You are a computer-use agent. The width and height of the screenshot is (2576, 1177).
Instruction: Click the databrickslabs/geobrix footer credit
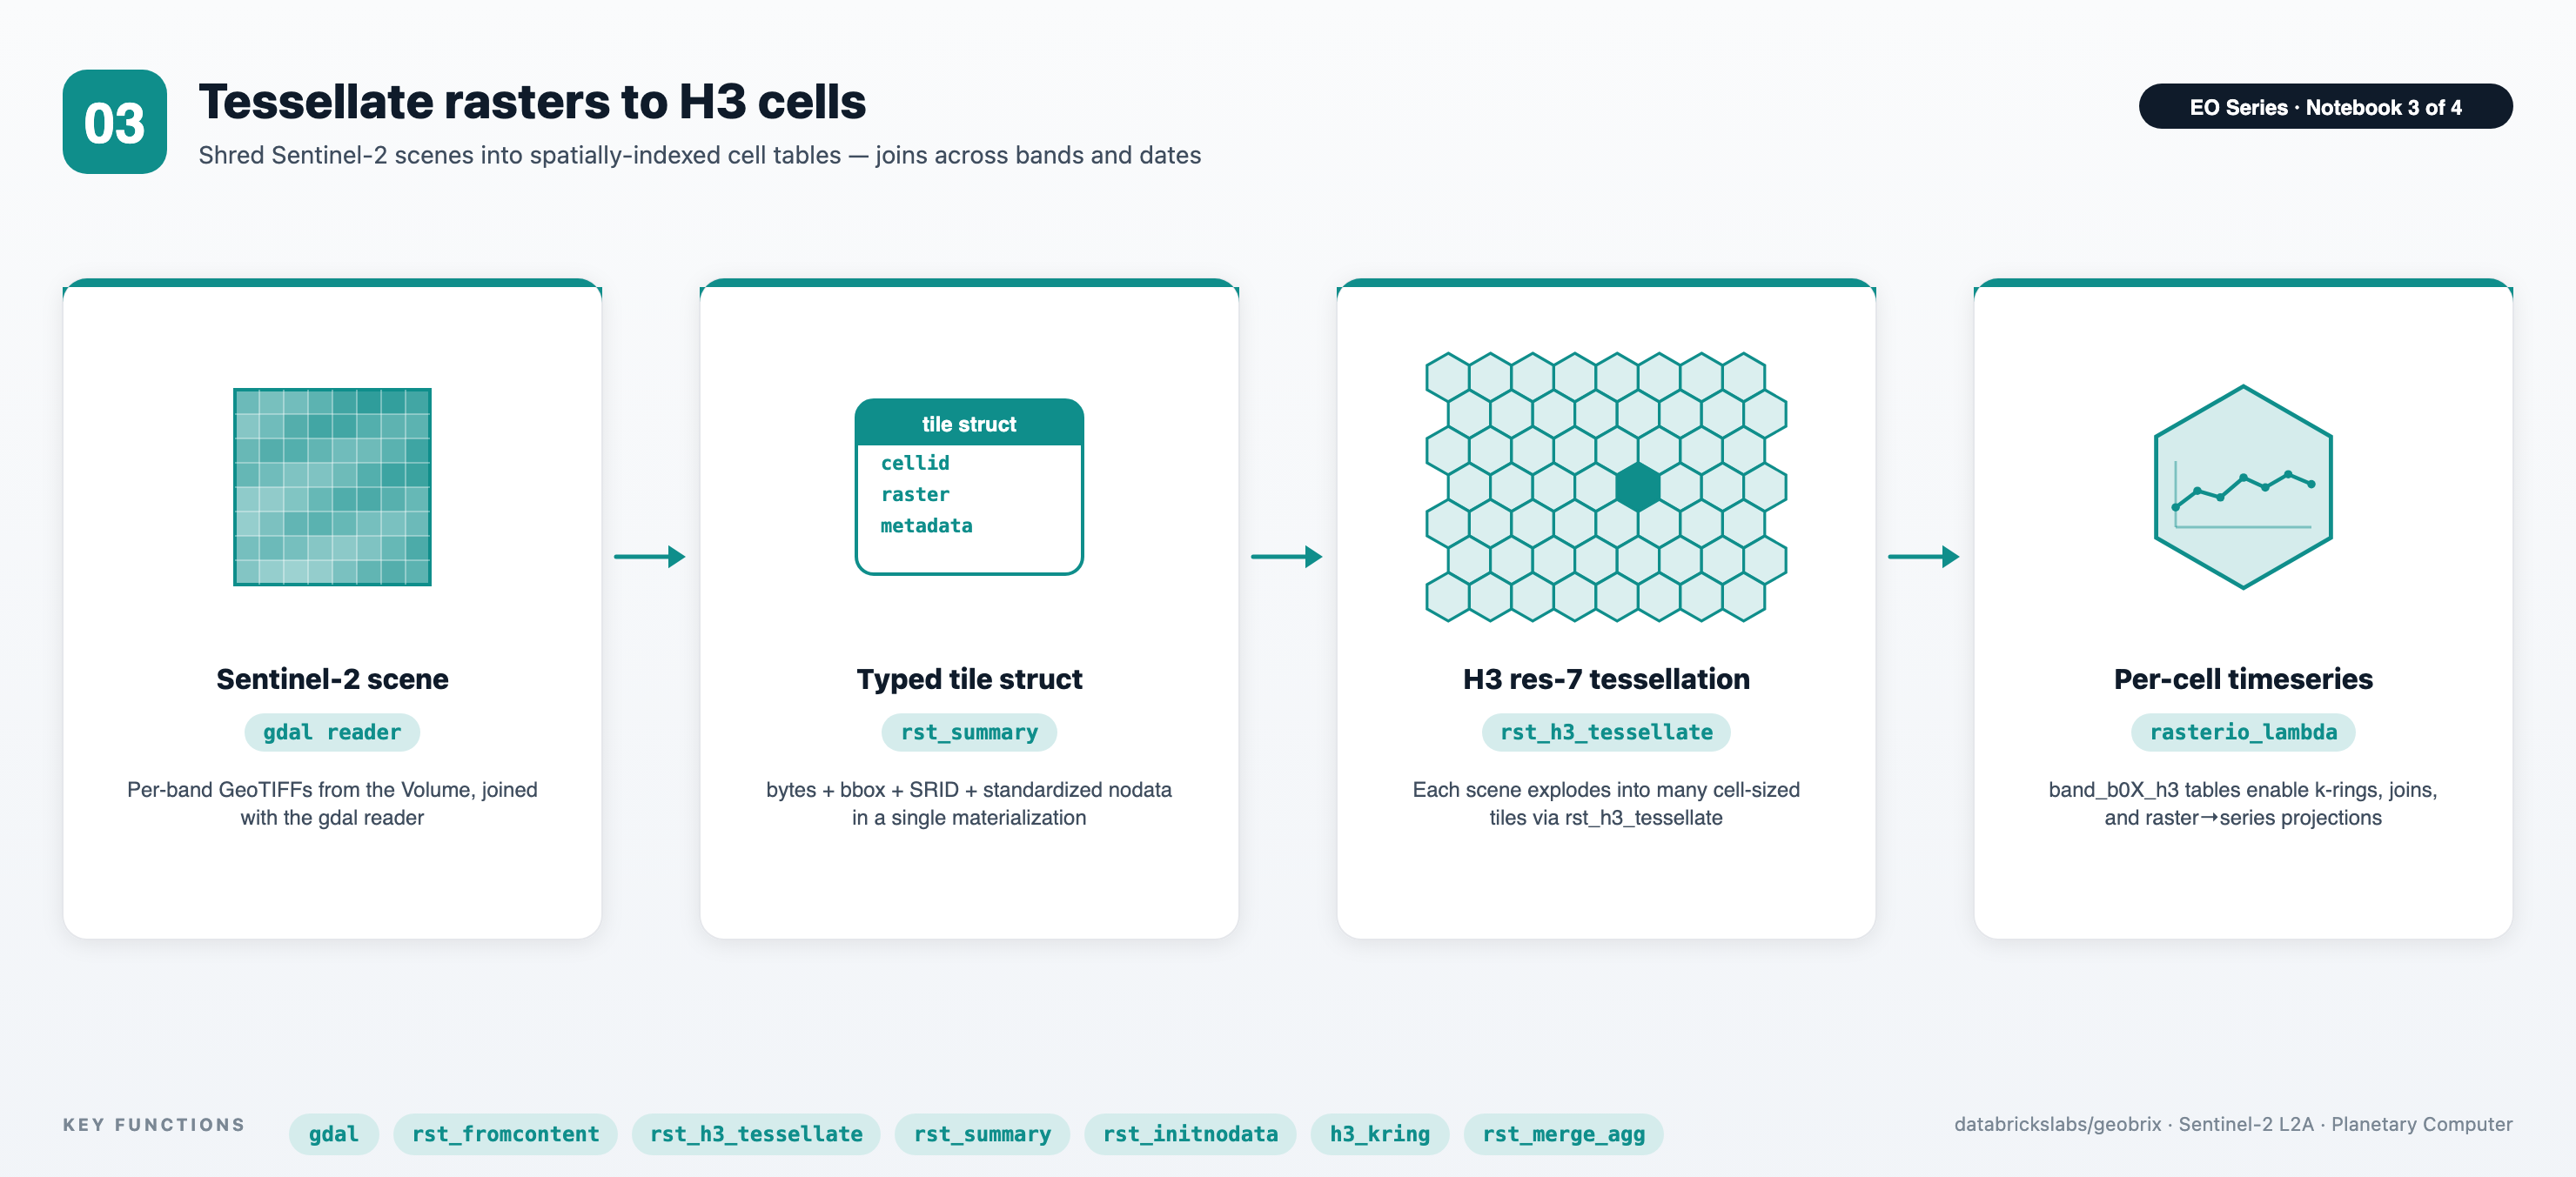pos(2233,1125)
